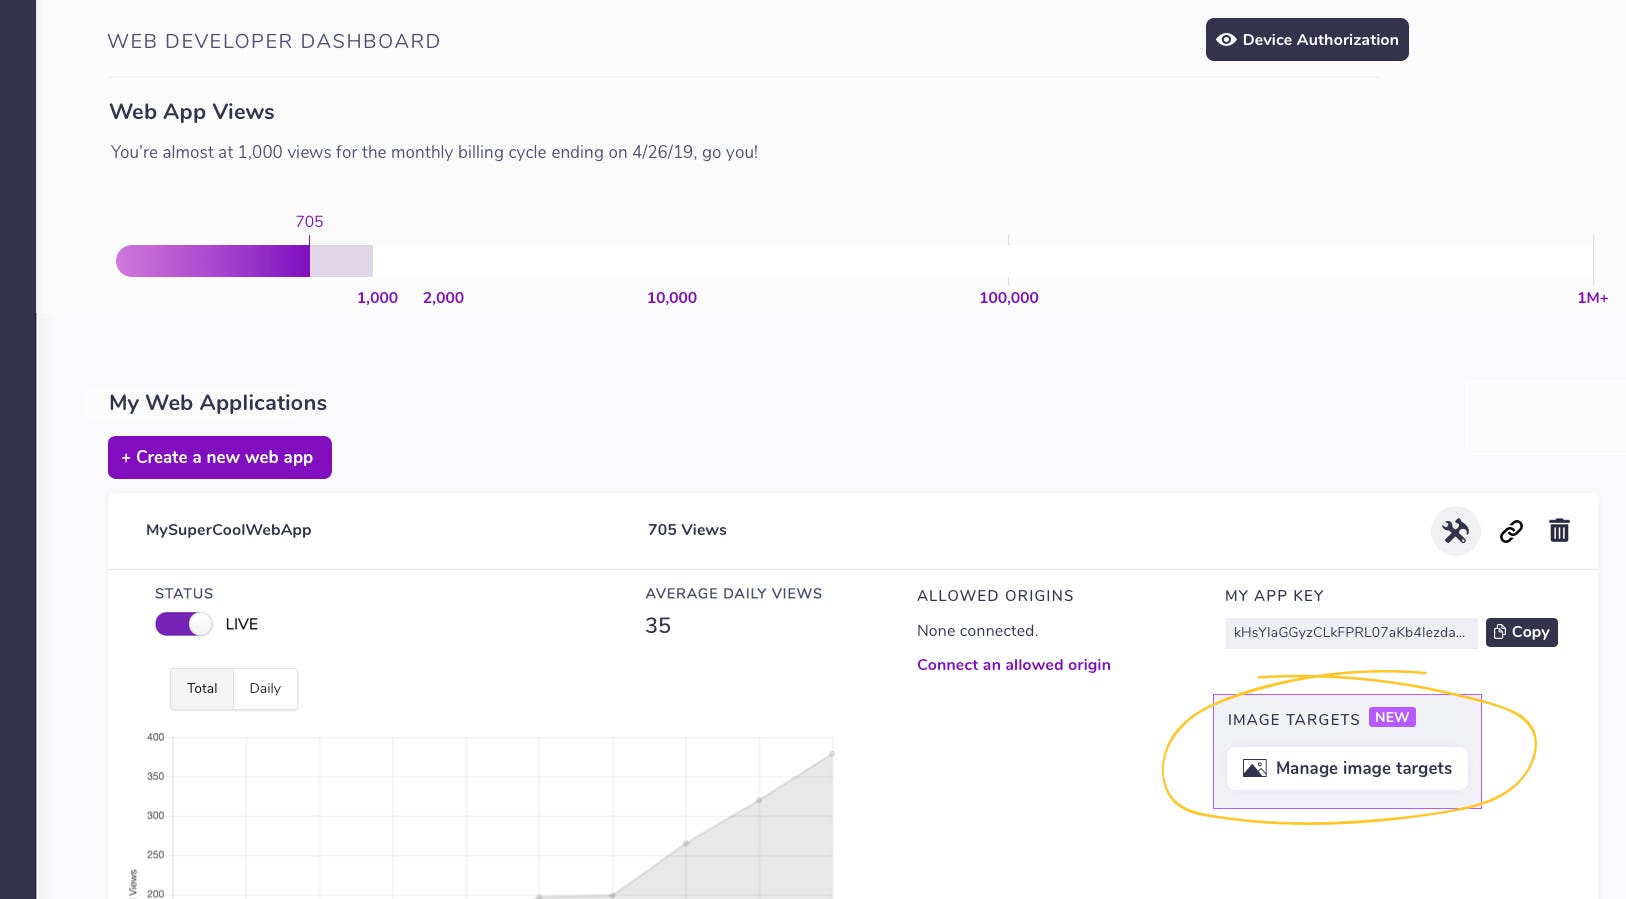Click the MySuperCoolWebApp name

(229, 530)
